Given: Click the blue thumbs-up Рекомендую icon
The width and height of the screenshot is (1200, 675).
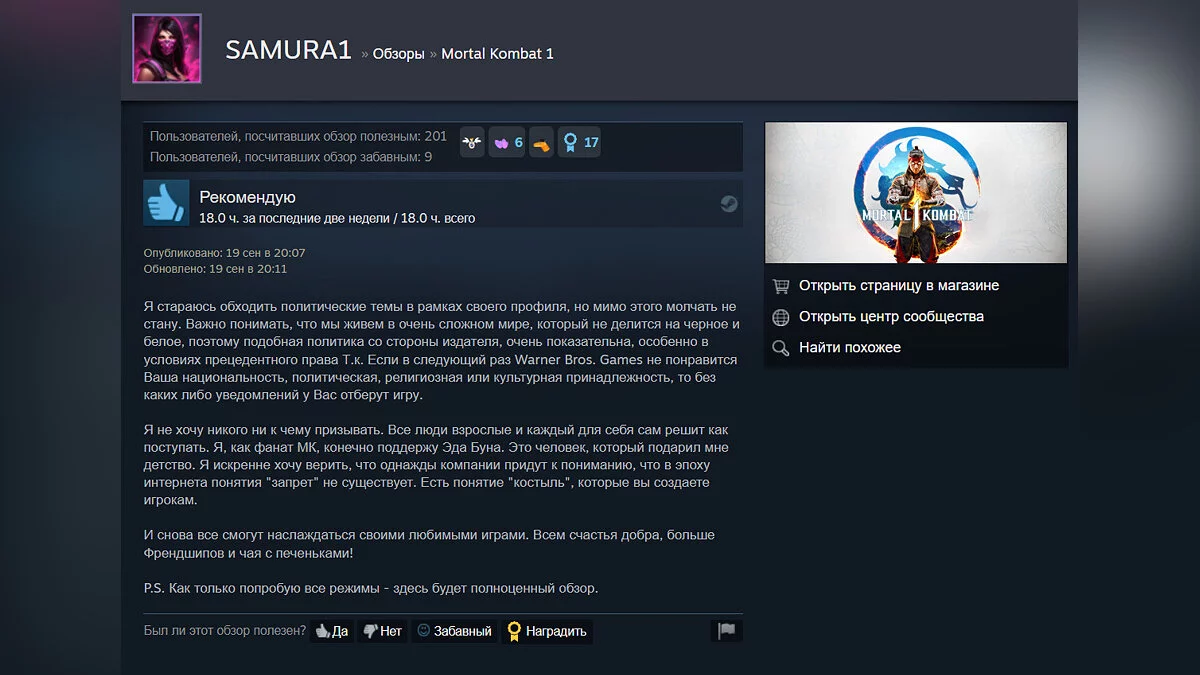Looking at the screenshot, I should [x=166, y=203].
